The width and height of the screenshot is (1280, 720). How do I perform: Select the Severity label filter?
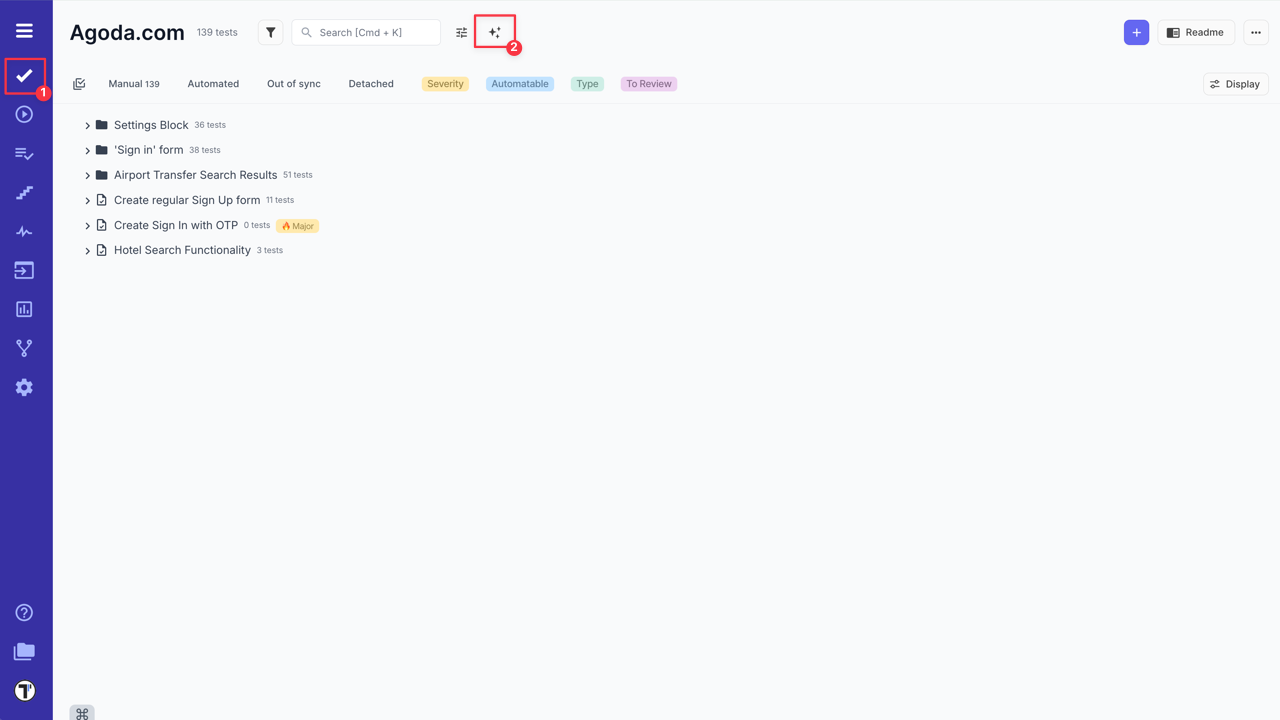click(445, 84)
